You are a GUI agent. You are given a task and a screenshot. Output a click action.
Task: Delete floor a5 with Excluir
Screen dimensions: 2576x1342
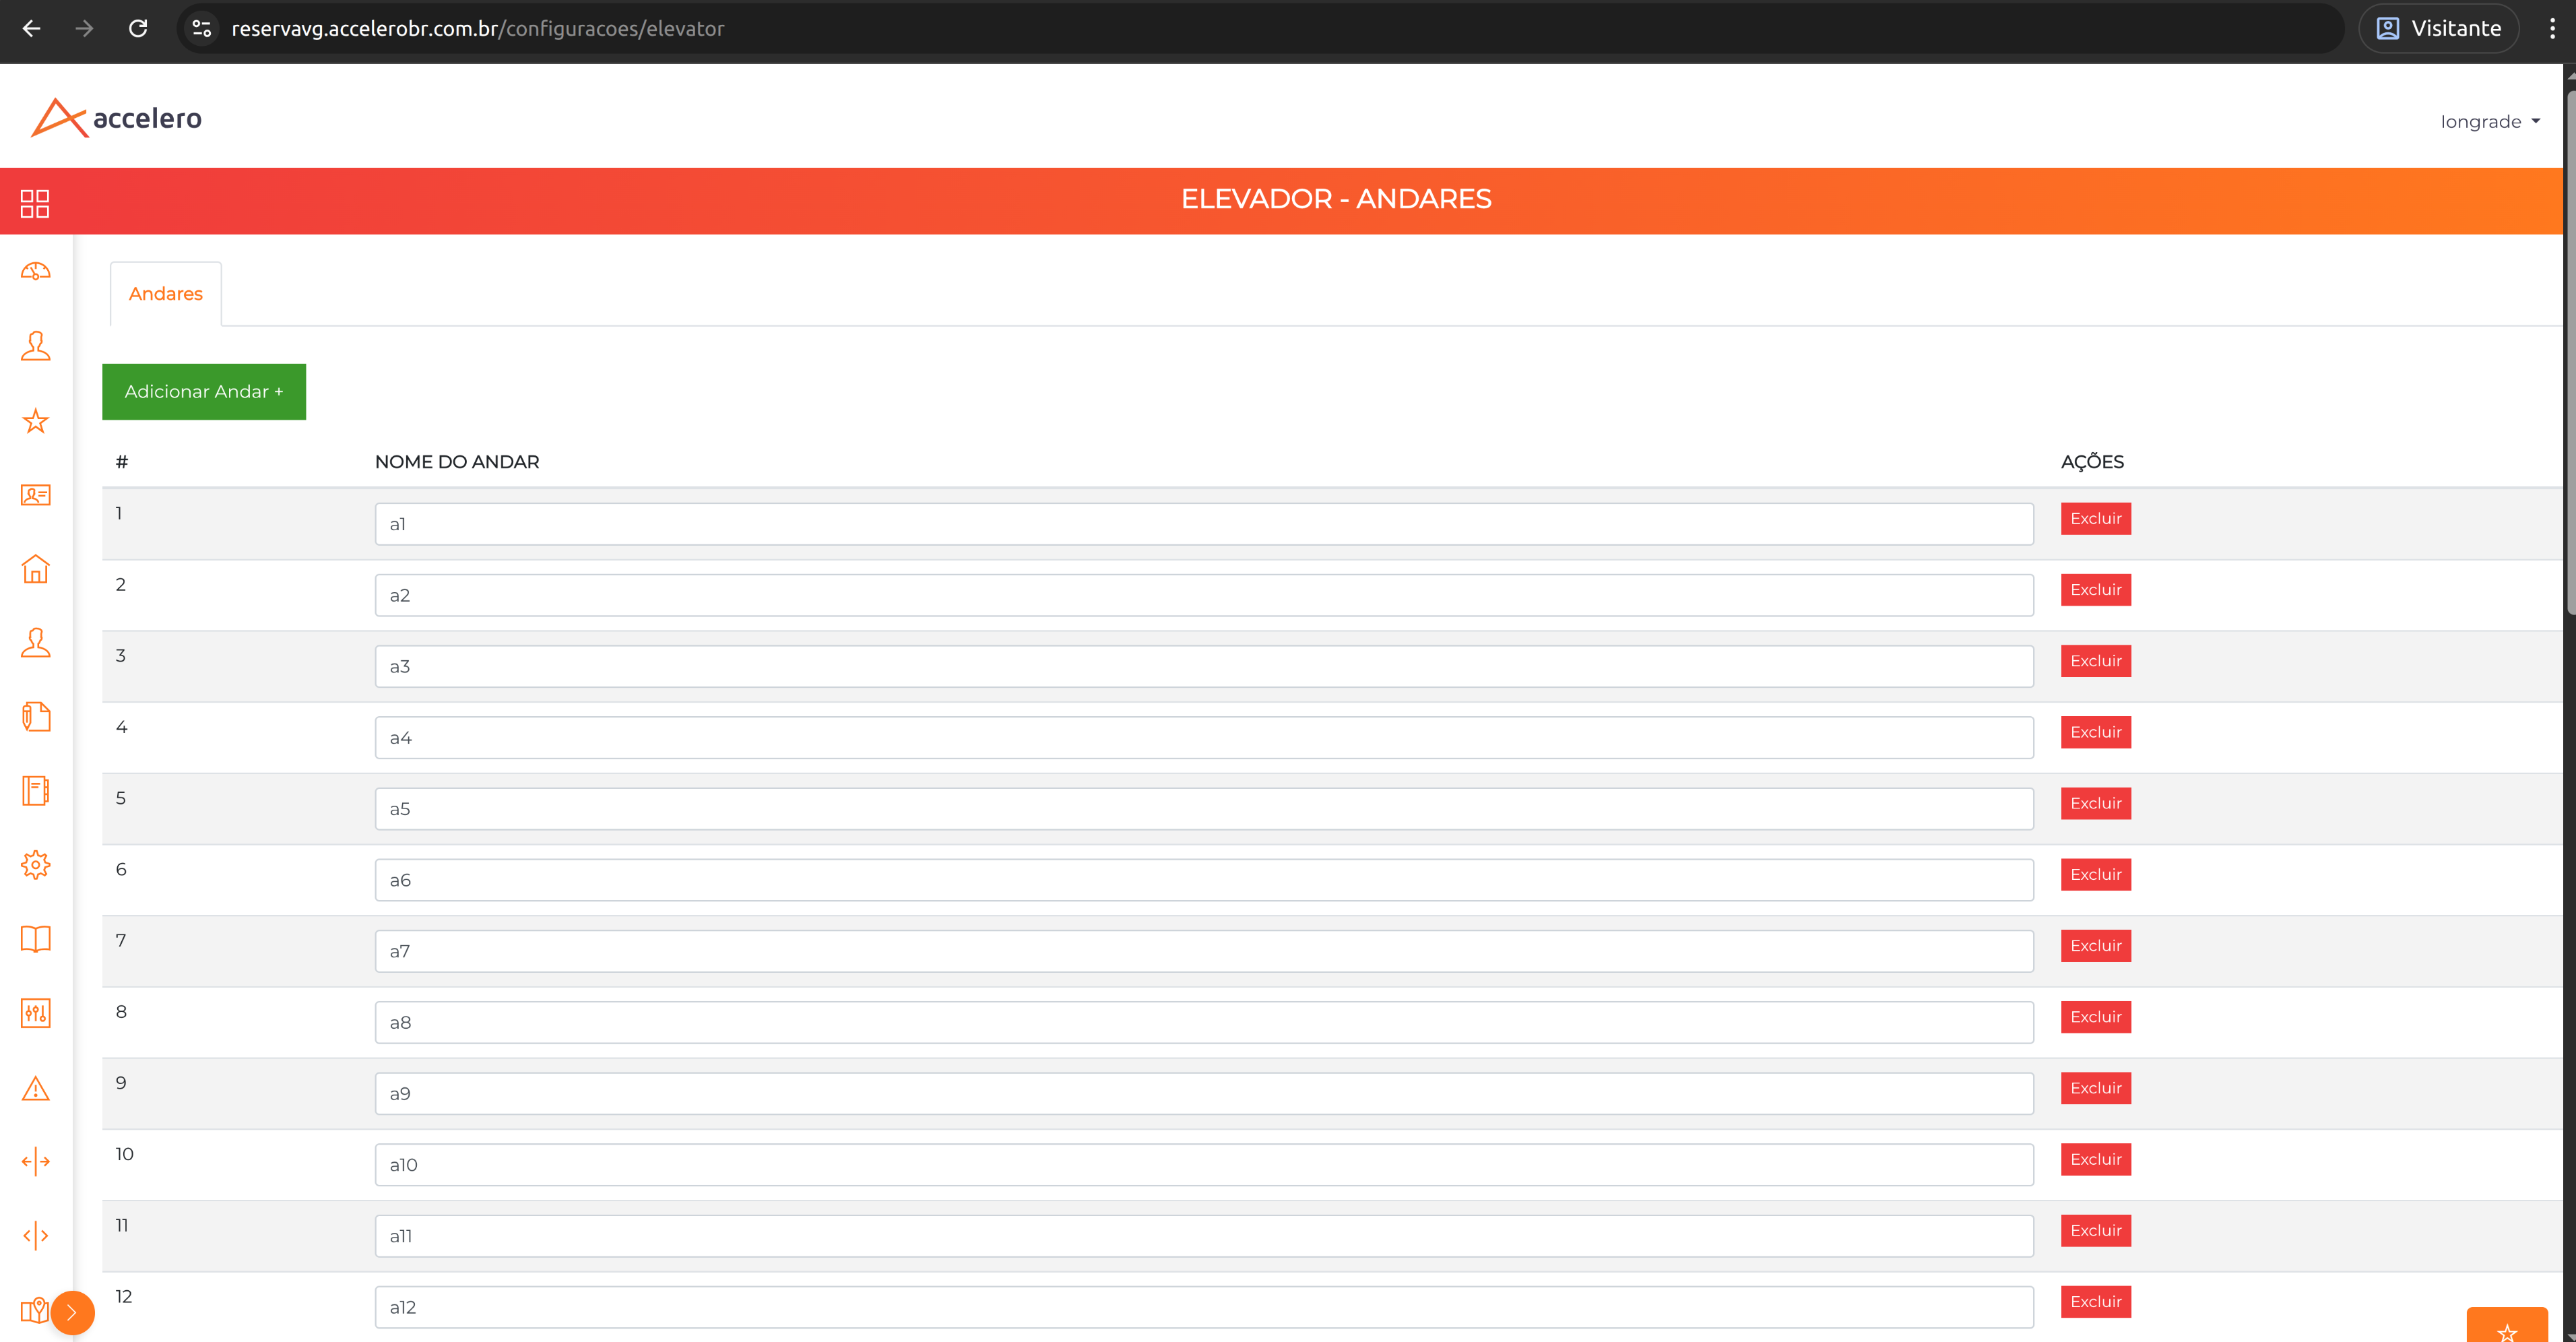coord(2095,804)
